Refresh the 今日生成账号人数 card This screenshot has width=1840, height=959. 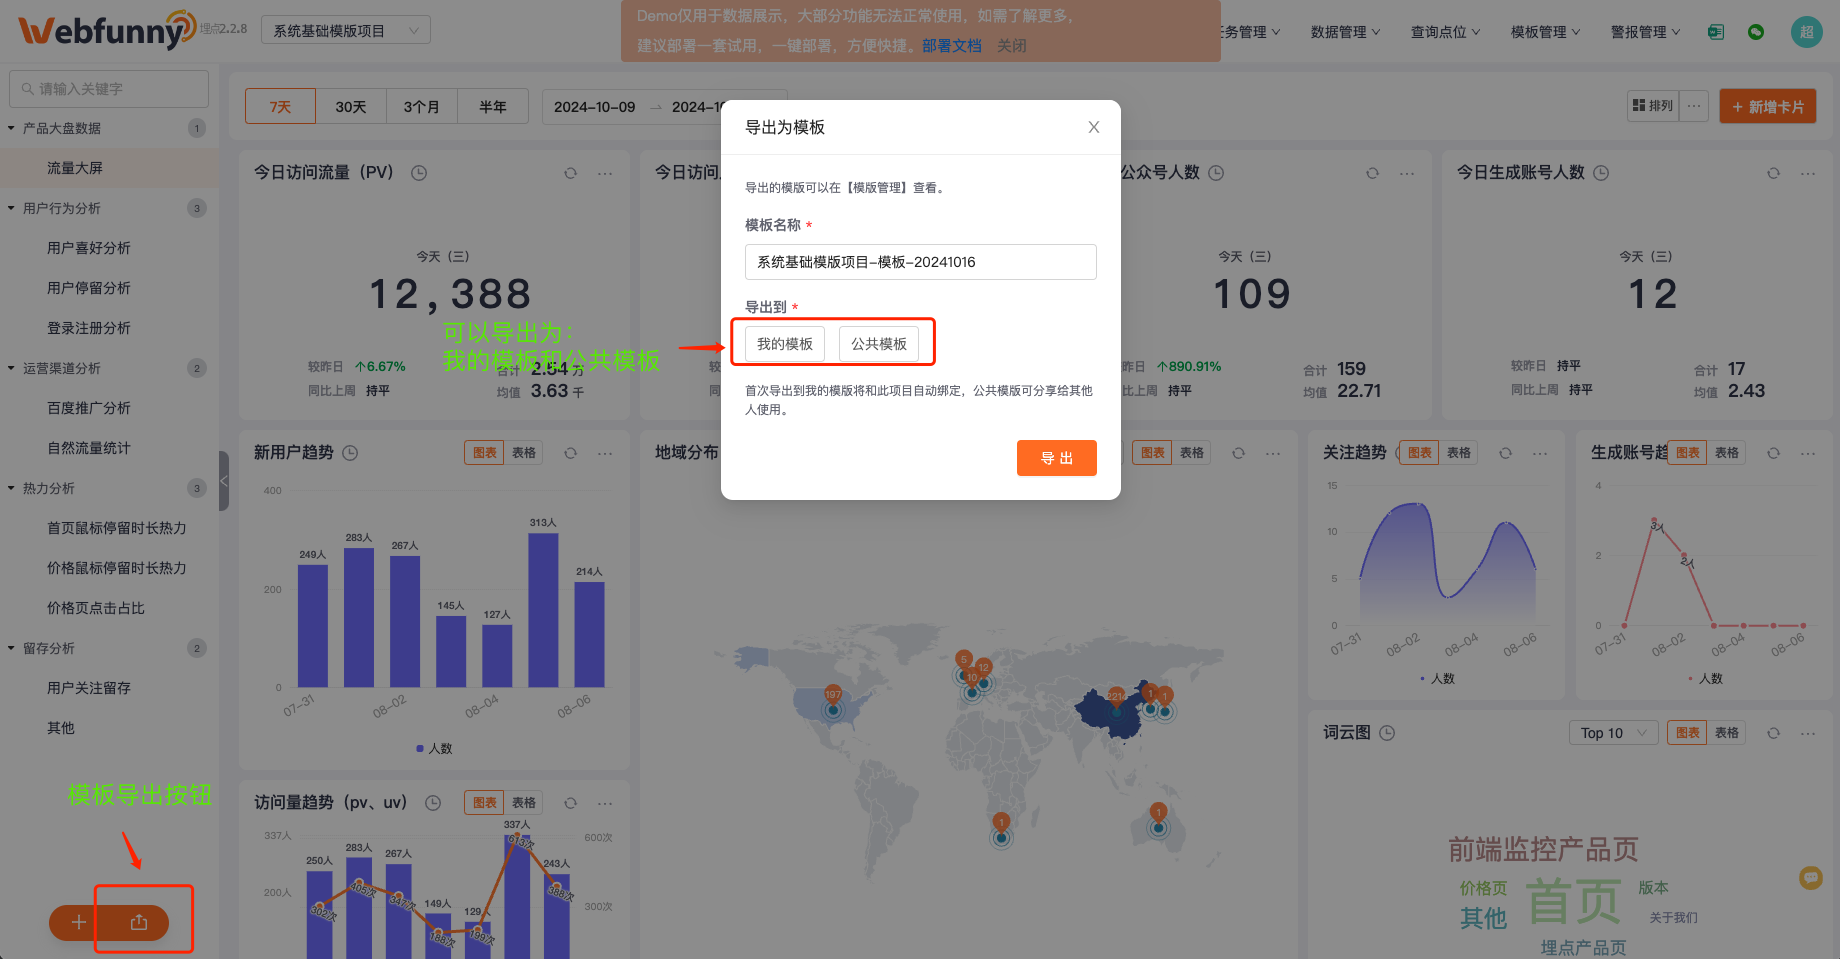[x=1773, y=173]
